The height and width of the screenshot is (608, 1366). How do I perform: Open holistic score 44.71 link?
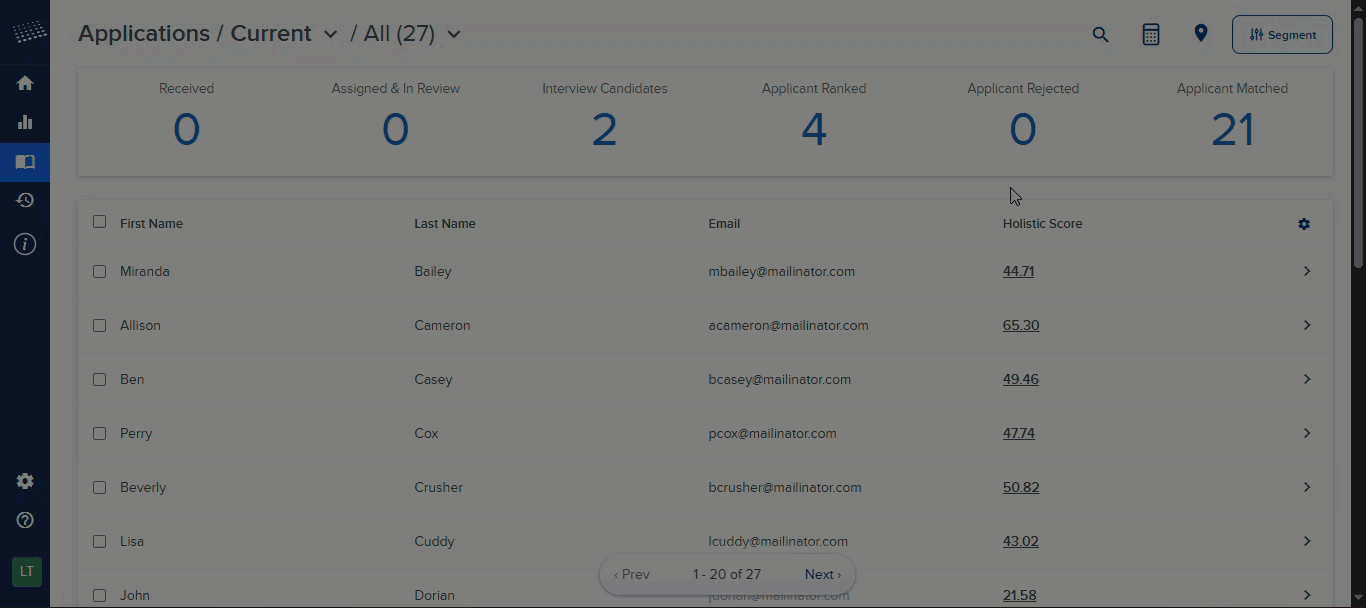tap(1018, 271)
